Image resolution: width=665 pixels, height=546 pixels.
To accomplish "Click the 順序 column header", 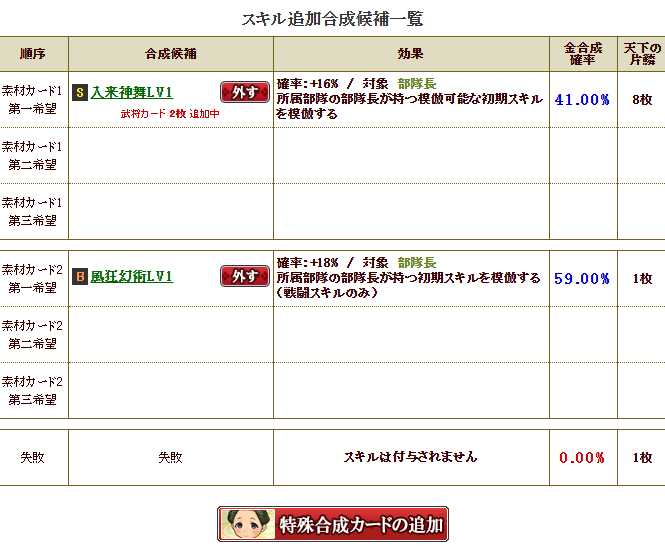I will (33, 54).
